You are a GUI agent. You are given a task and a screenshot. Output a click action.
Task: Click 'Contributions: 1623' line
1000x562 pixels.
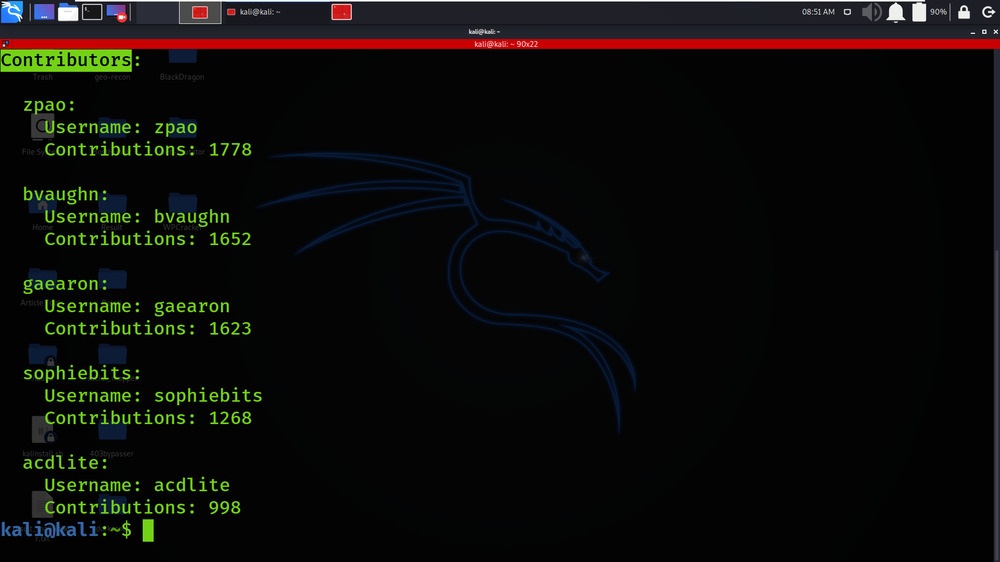148,329
